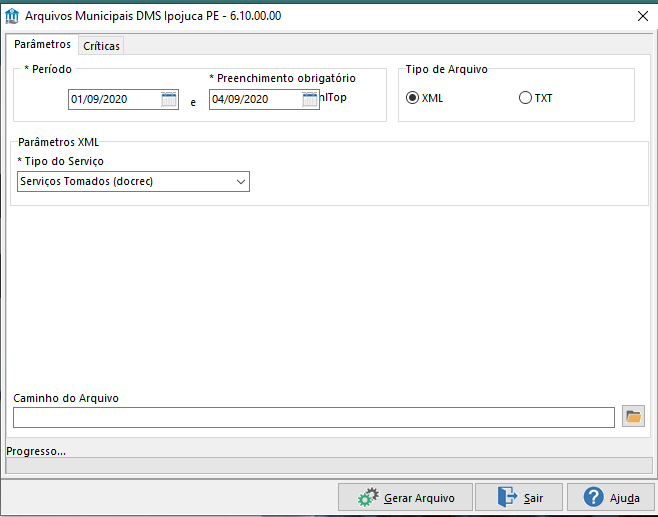The width and height of the screenshot is (658, 517).
Task: Click the Caminho do Arquivo label
Action: pos(66,398)
